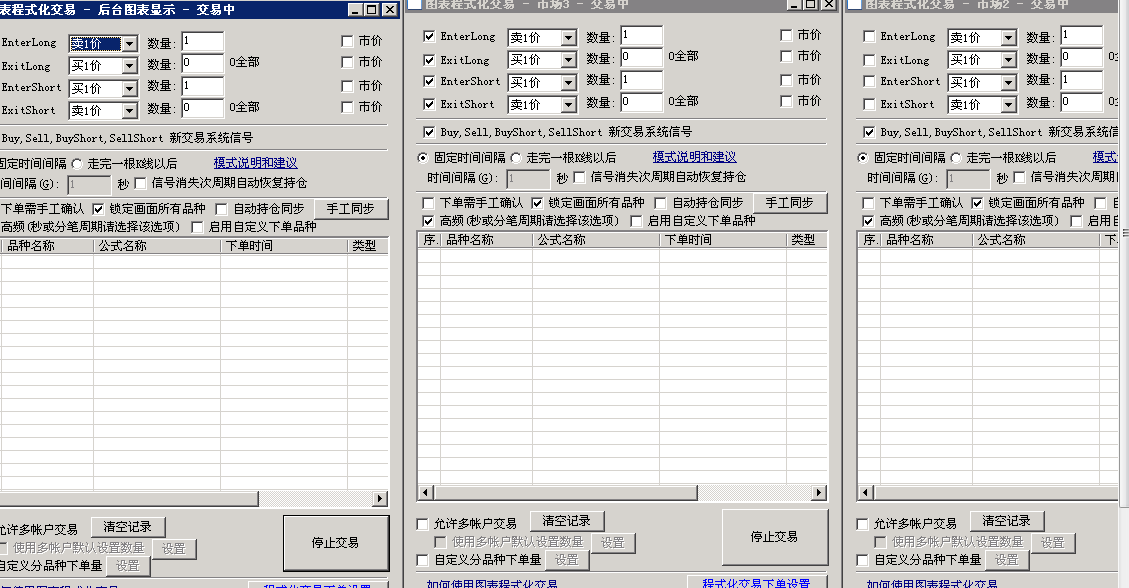This screenshot has height=588, width=1129.
Task: Click right scroll arrow in 后台图表显示 window
Action: pos(380,498)
